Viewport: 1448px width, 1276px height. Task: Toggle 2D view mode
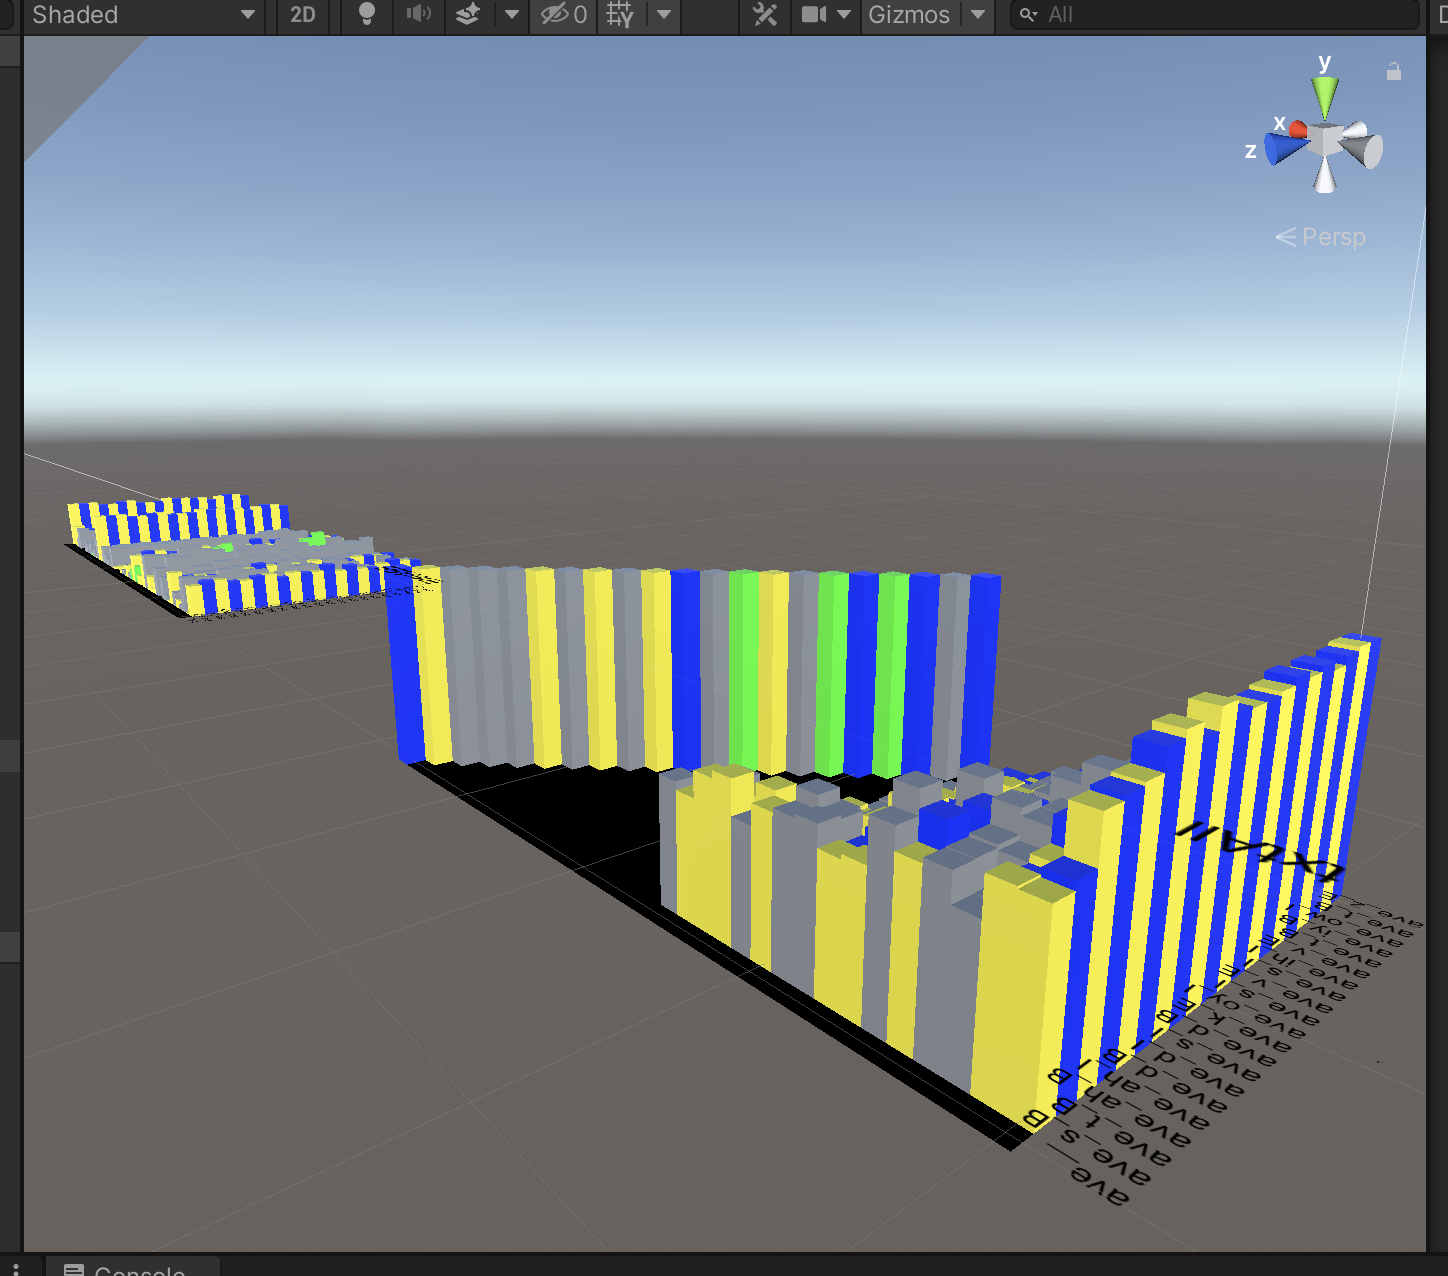302,14
